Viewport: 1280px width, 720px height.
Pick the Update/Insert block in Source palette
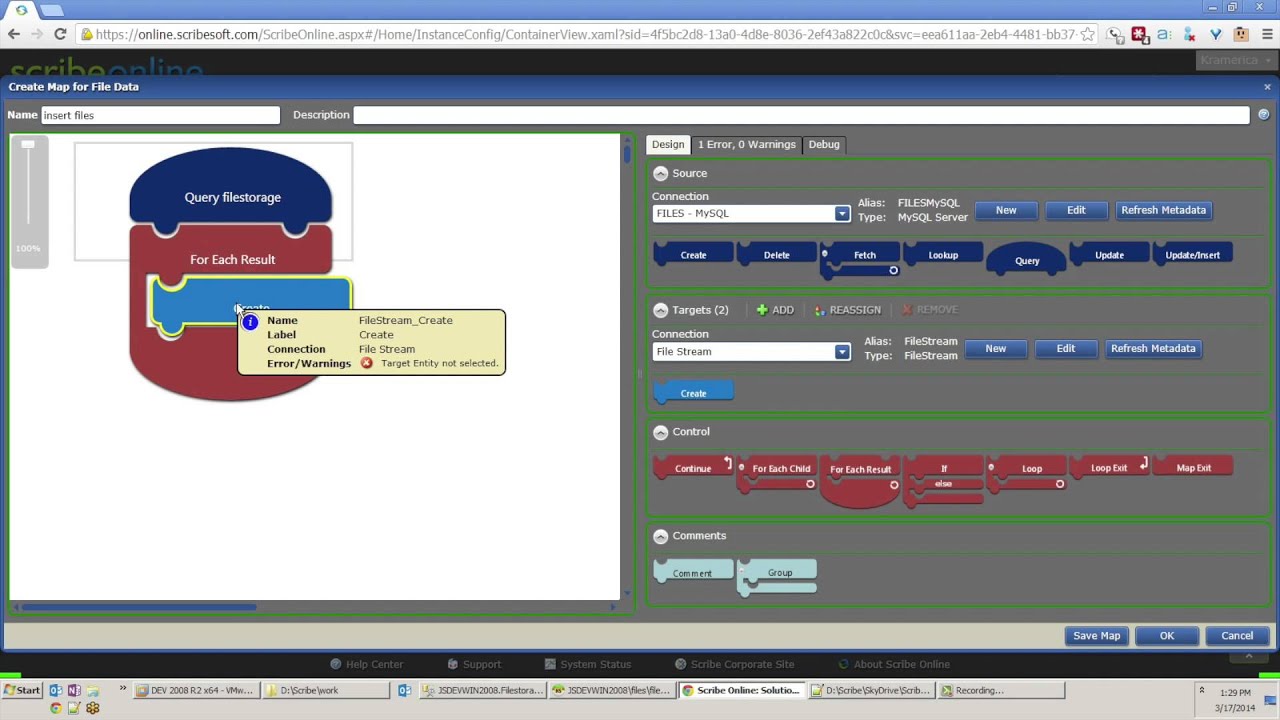tap(1192, 255)
